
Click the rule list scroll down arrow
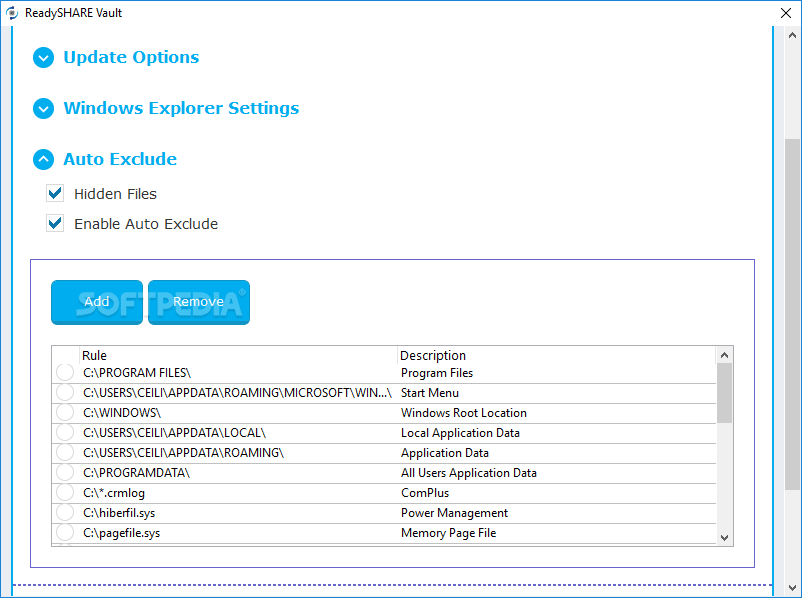[724, 538]
